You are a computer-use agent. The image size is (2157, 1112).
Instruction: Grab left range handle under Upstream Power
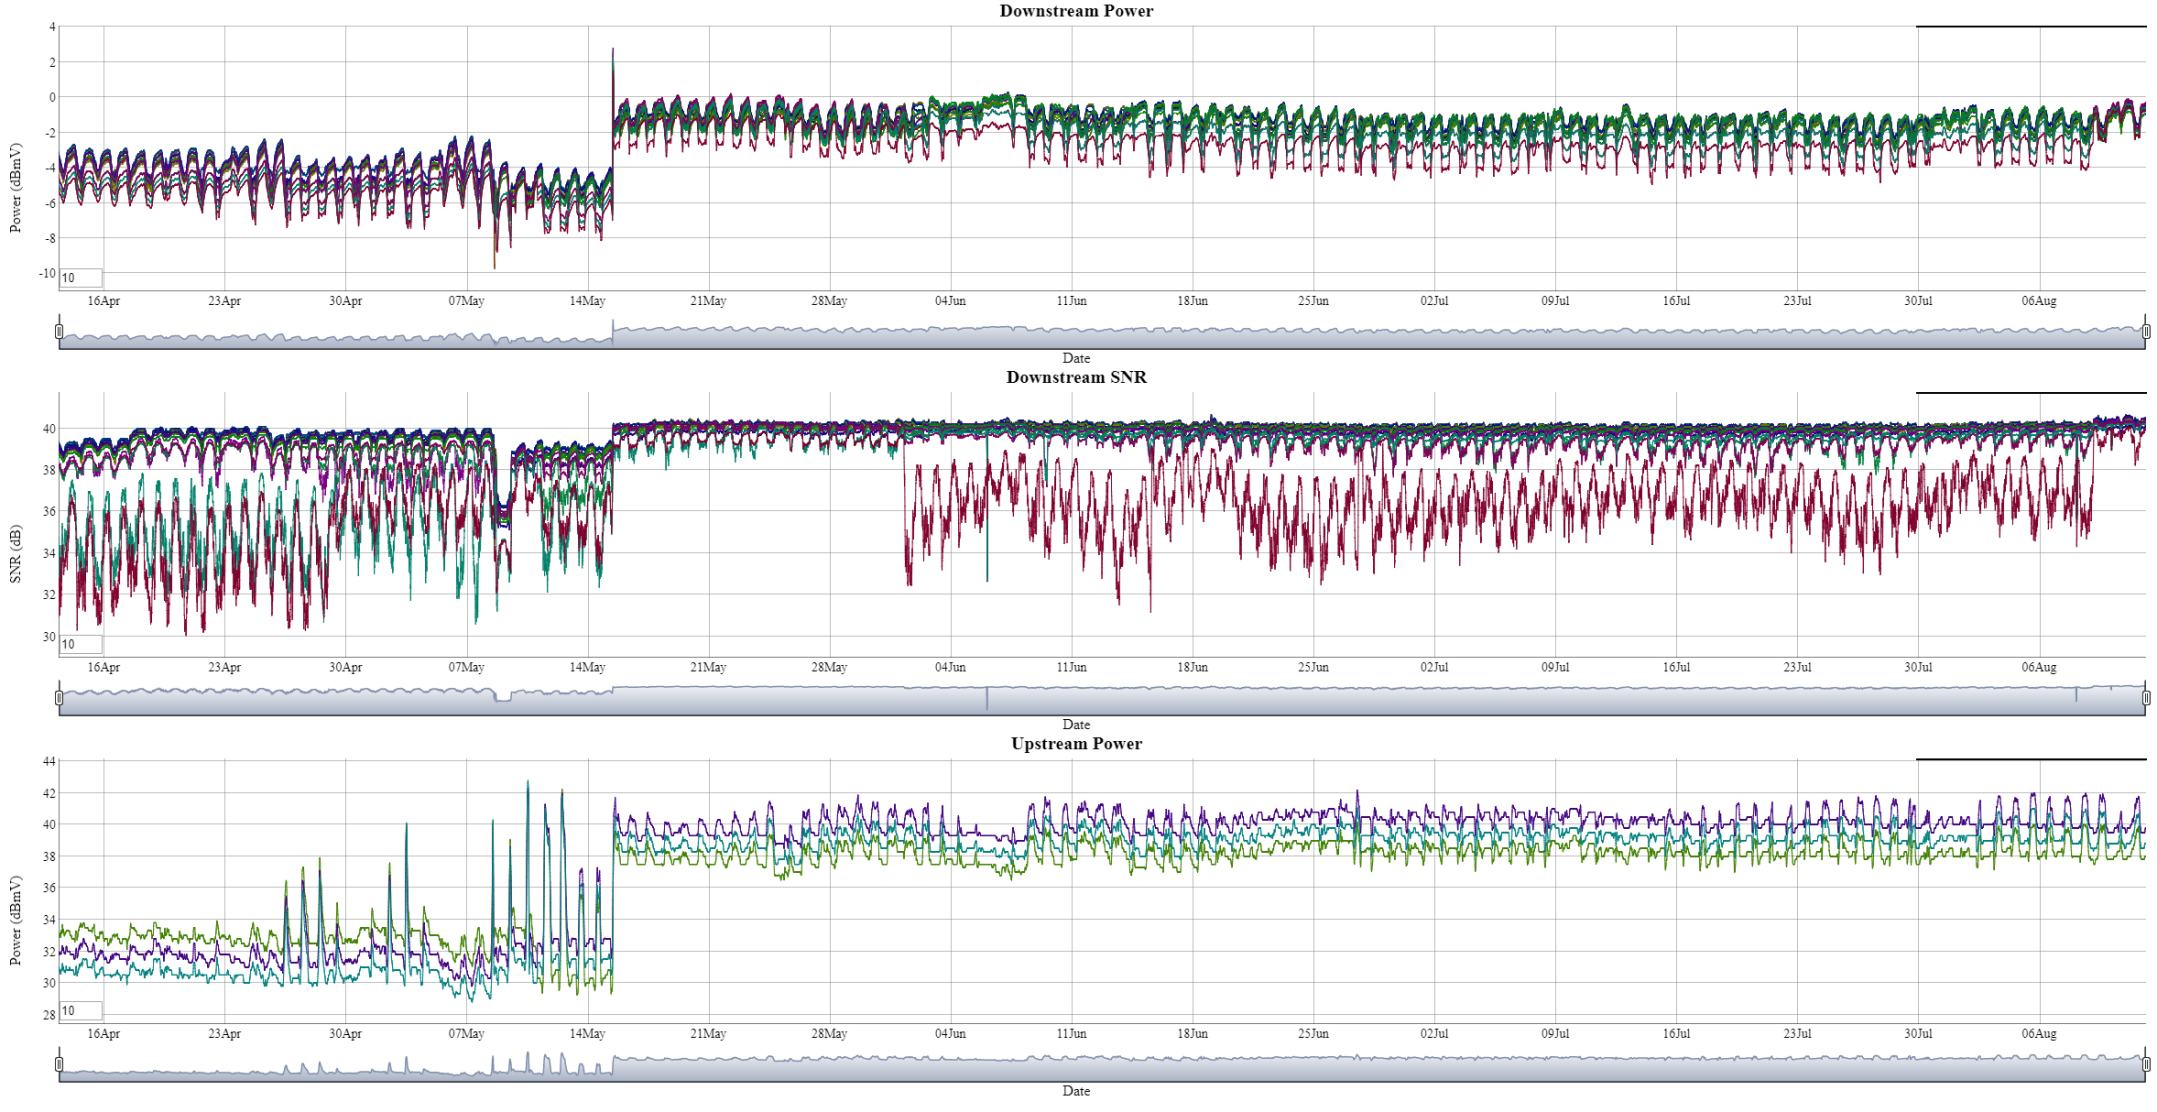59,1064
